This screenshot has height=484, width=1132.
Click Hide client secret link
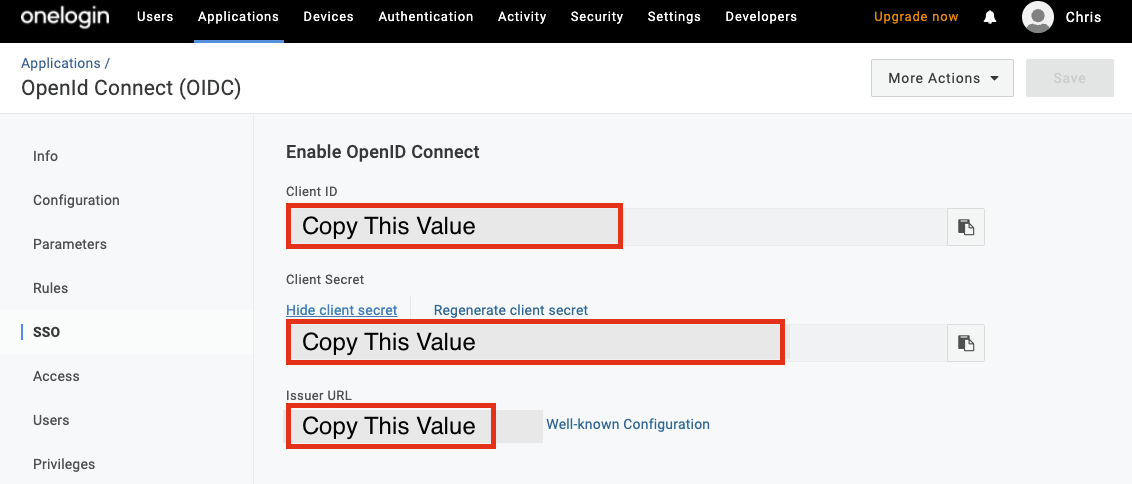tap(341, 310)
